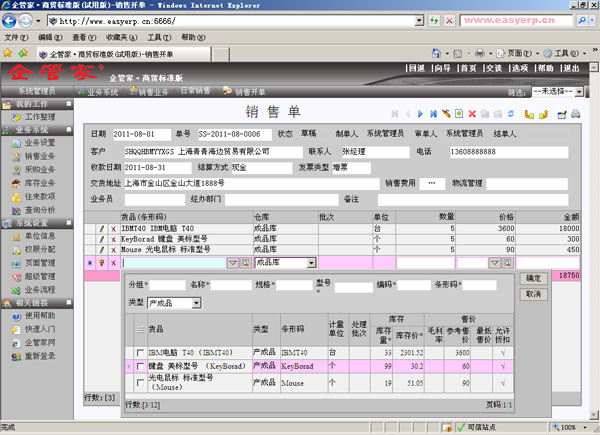Open 工作整理 in sidebar
600x435 pixels.
click(40, 117)
